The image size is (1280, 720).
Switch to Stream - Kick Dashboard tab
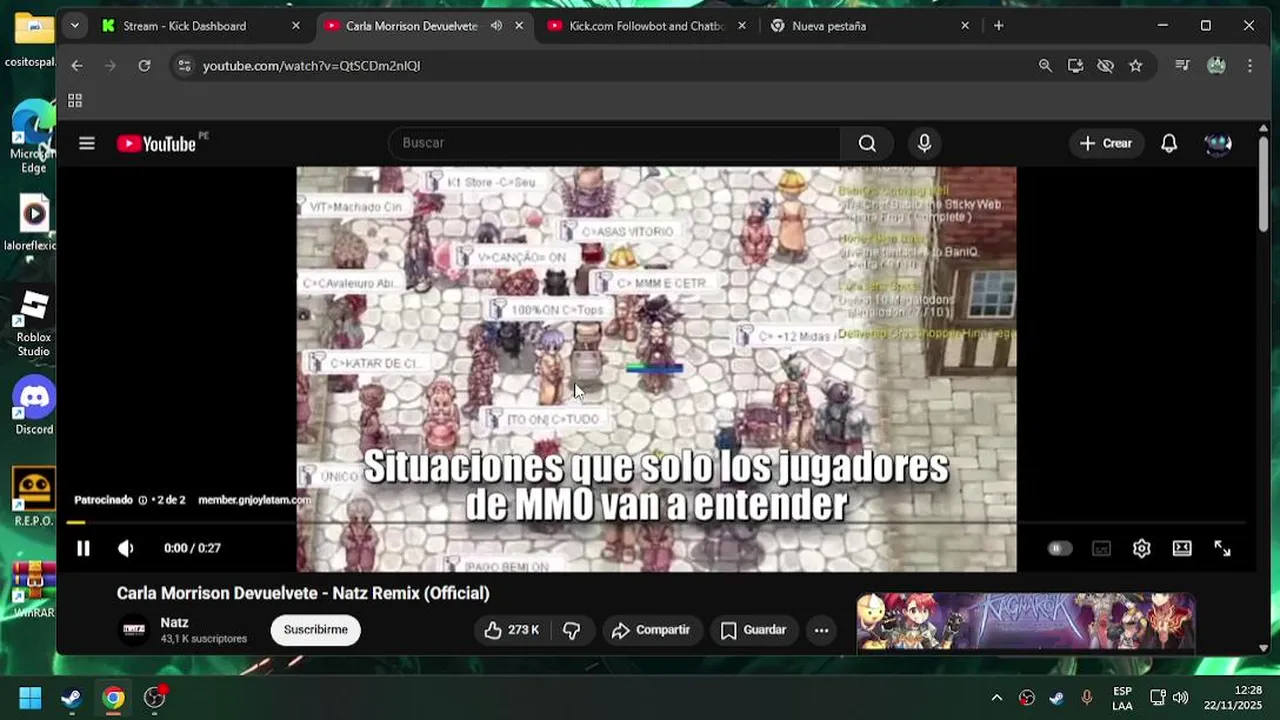(185, 26)
